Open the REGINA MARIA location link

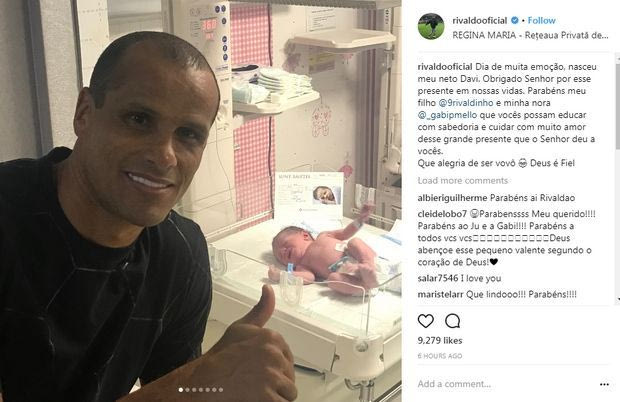(530, 35)
